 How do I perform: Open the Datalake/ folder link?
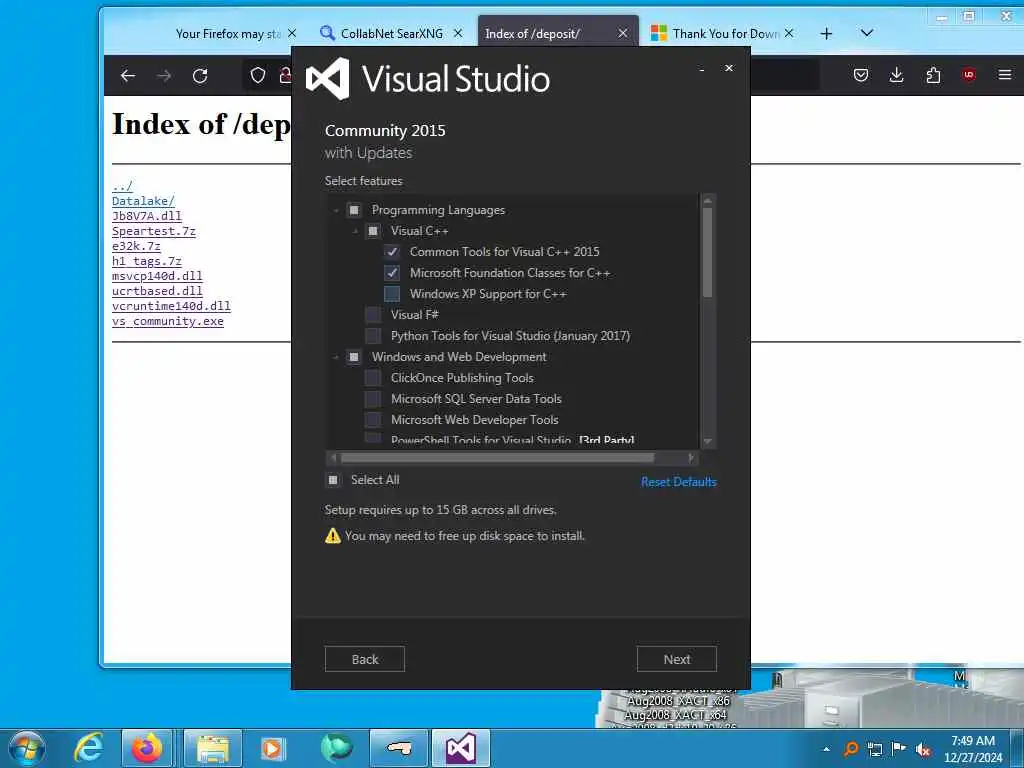coord(143,201)
